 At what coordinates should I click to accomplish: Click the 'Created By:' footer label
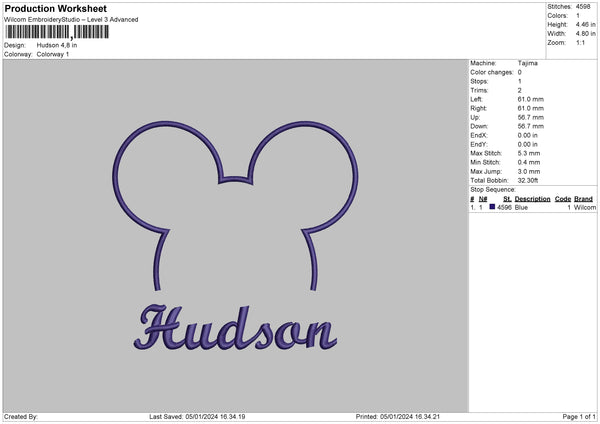click(x=21, y=416)
